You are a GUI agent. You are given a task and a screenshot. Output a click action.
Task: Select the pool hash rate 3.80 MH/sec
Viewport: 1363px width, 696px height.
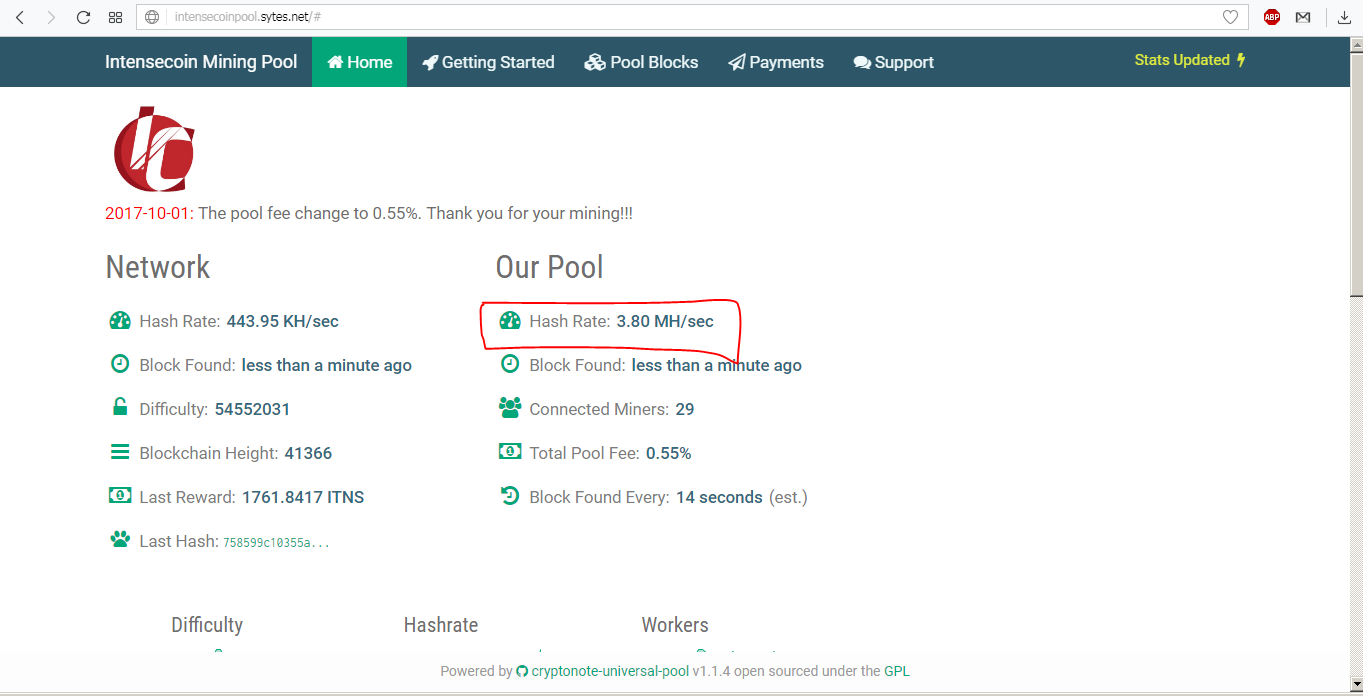(x=665, y=321)
